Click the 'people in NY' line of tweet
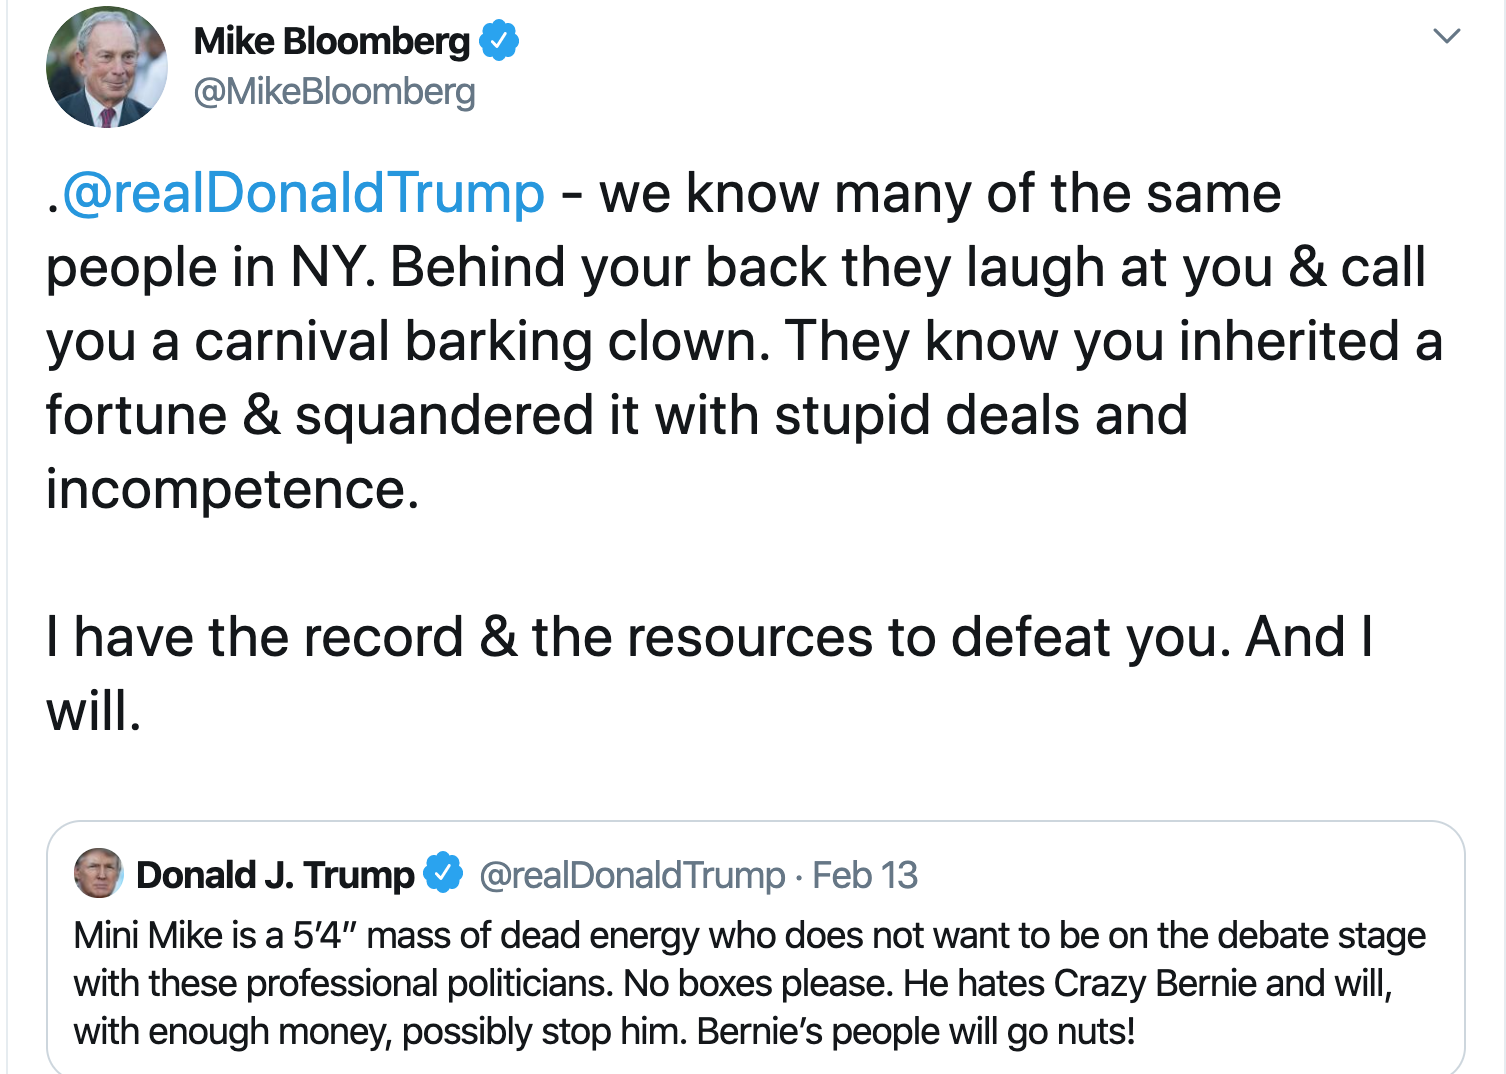 click(736, 268)
